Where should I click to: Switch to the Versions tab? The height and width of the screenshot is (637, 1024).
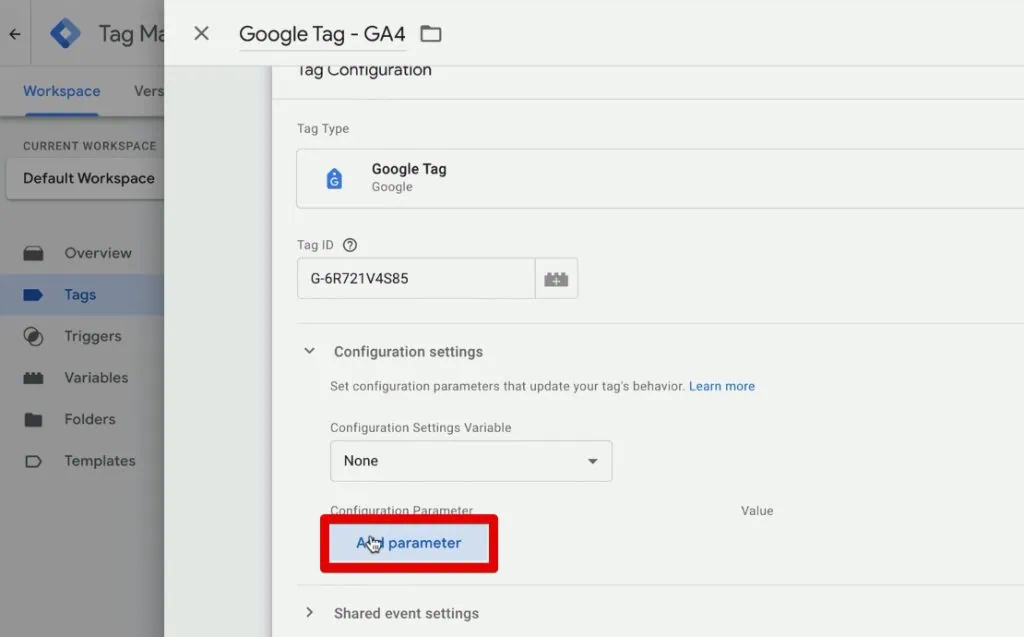point(149,91)
